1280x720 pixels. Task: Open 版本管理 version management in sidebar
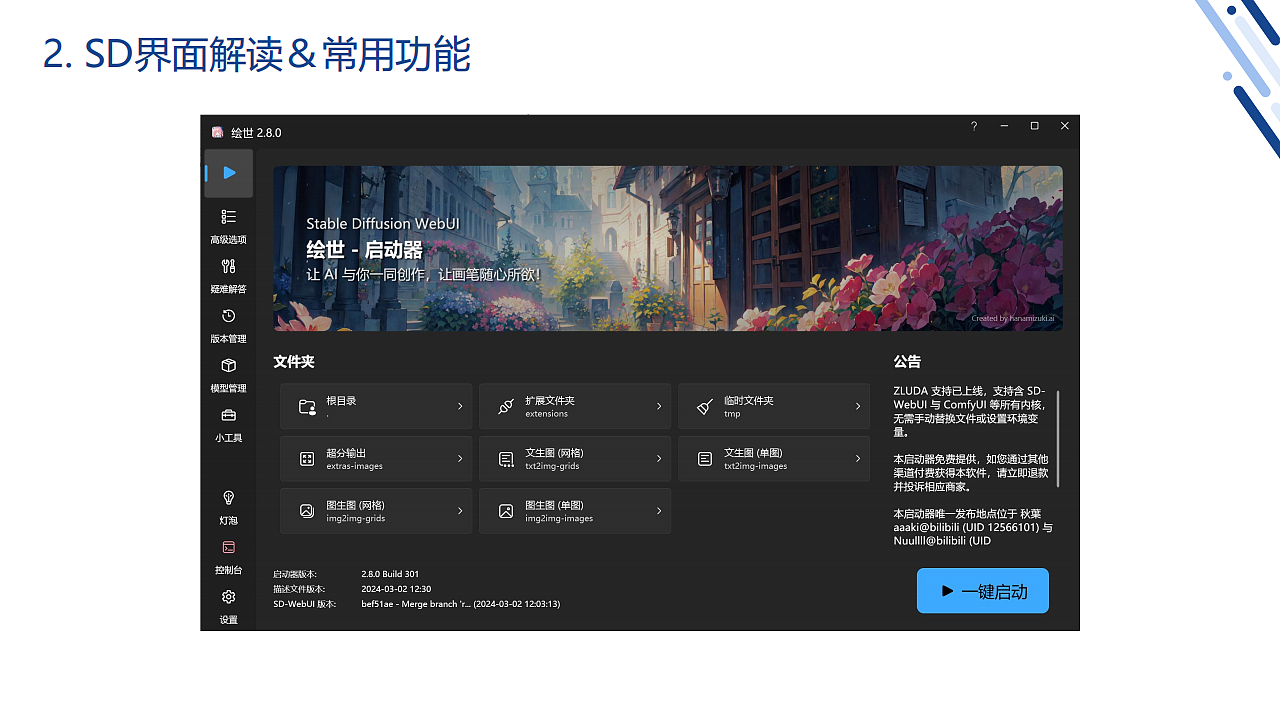click(x=228, y=325)
